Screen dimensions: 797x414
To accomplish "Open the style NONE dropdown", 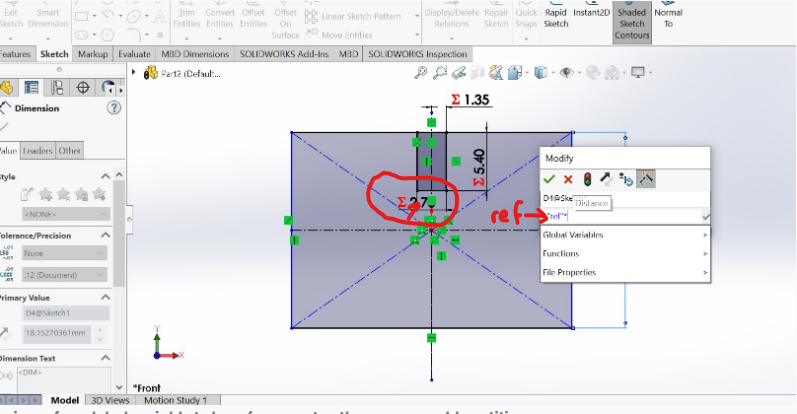I will 66,214.
